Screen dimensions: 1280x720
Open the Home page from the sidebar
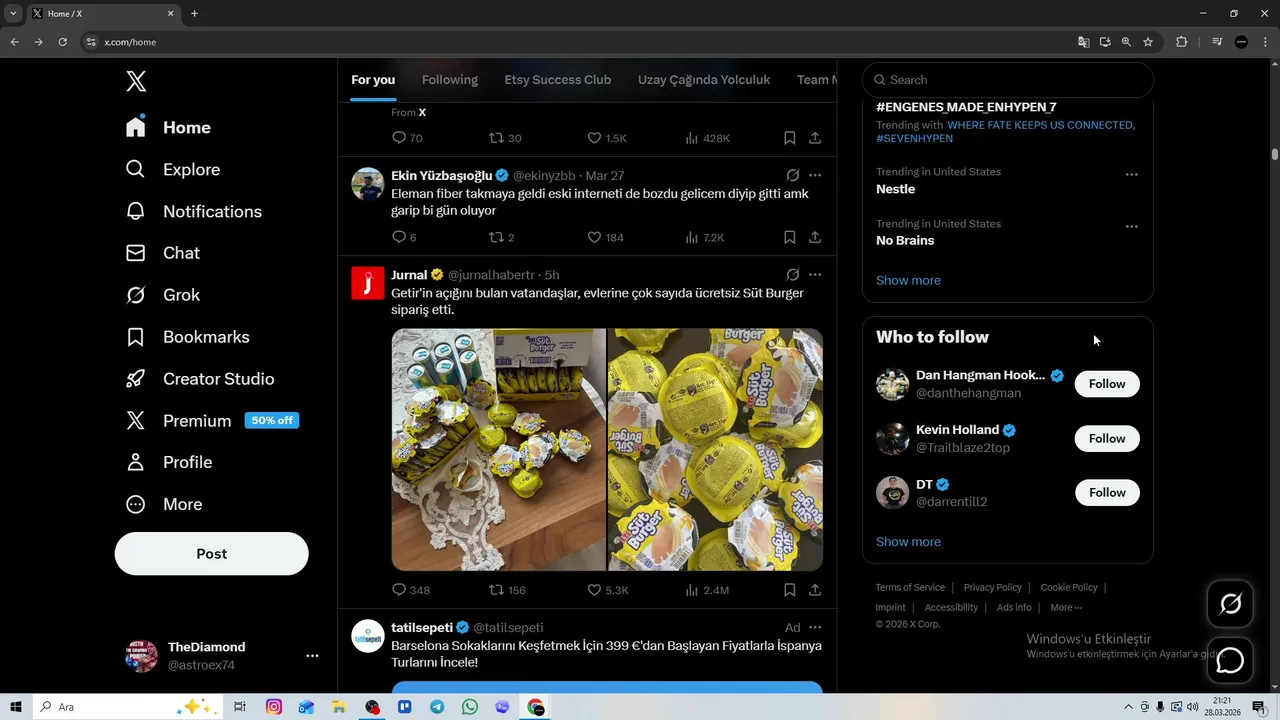pyautogui.click(x=168, y=128)
